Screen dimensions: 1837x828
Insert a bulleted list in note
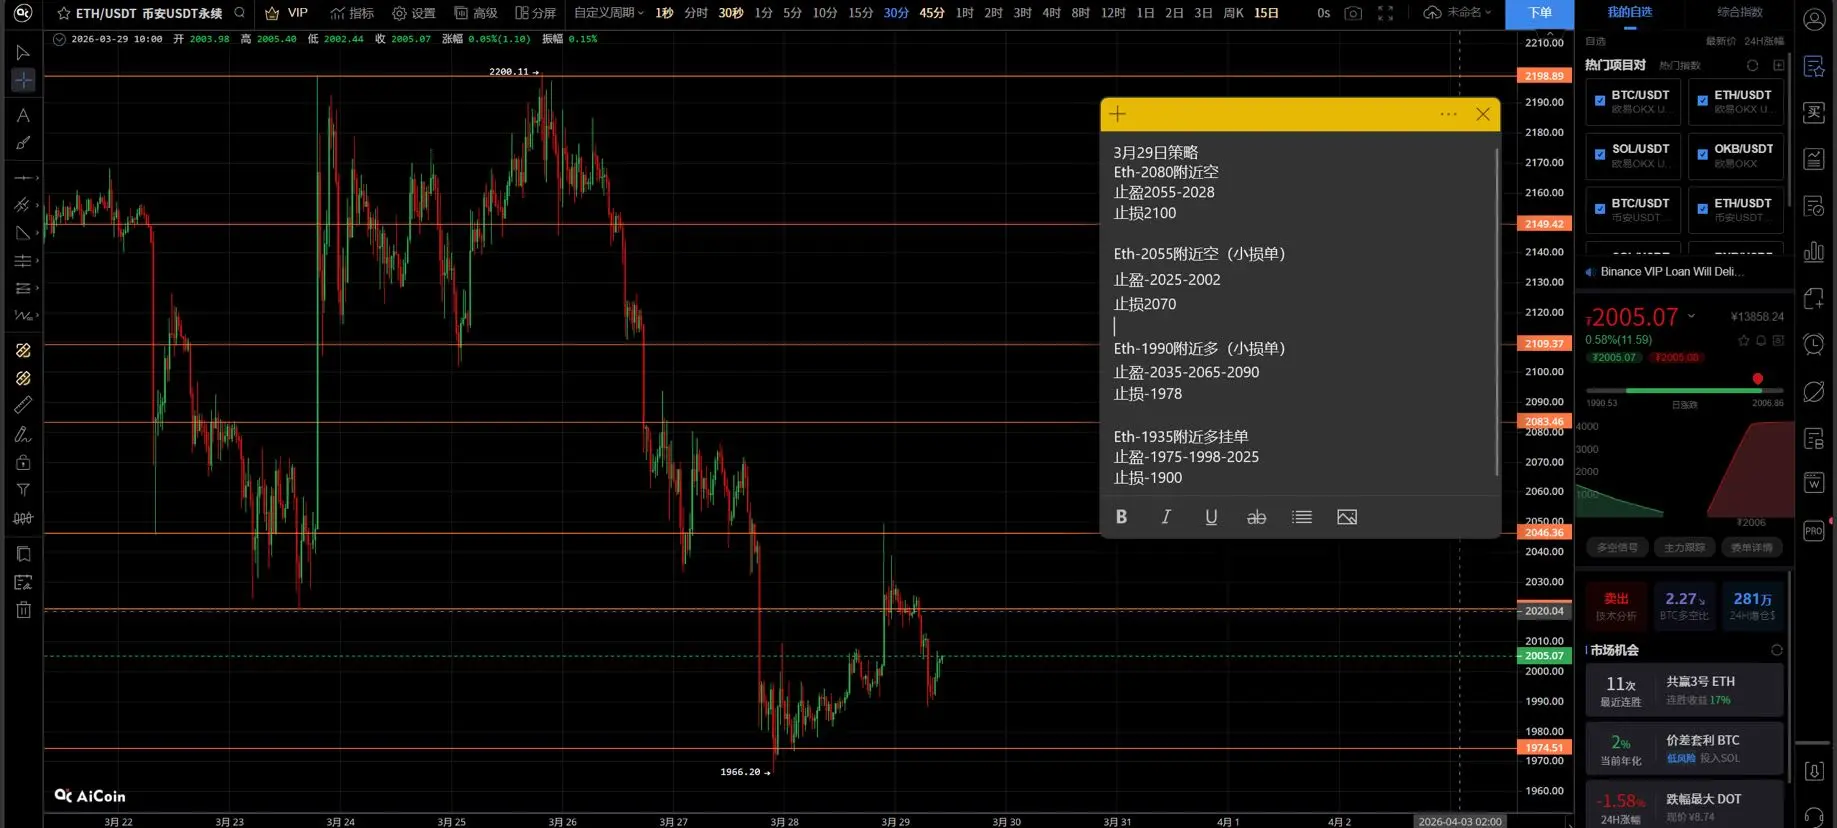1302,517
